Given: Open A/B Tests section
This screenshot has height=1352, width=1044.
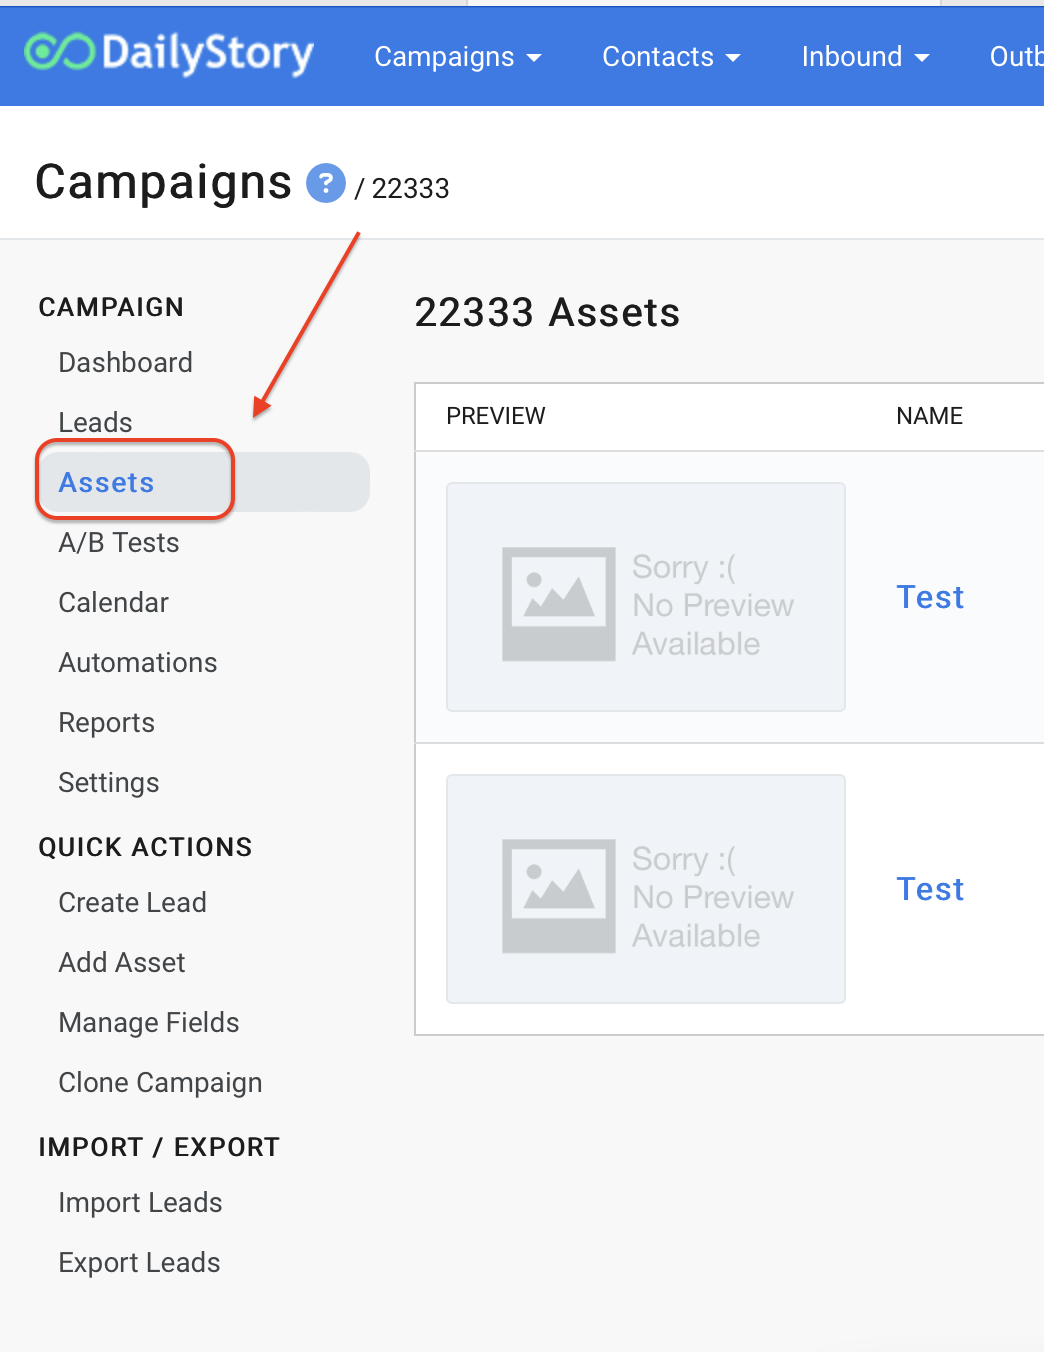Looking at the screenshot, I should [119, 543].
